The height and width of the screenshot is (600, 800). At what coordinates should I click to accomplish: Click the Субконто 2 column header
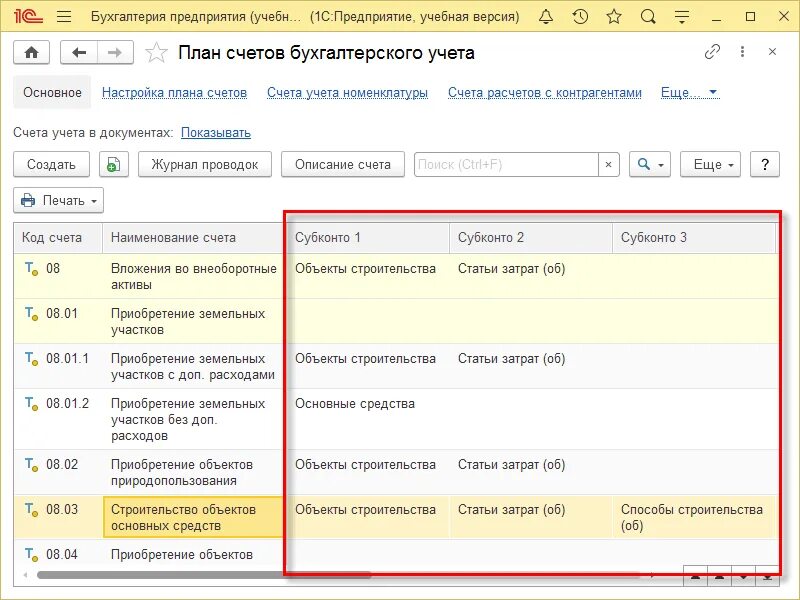(x=531, y=238)
